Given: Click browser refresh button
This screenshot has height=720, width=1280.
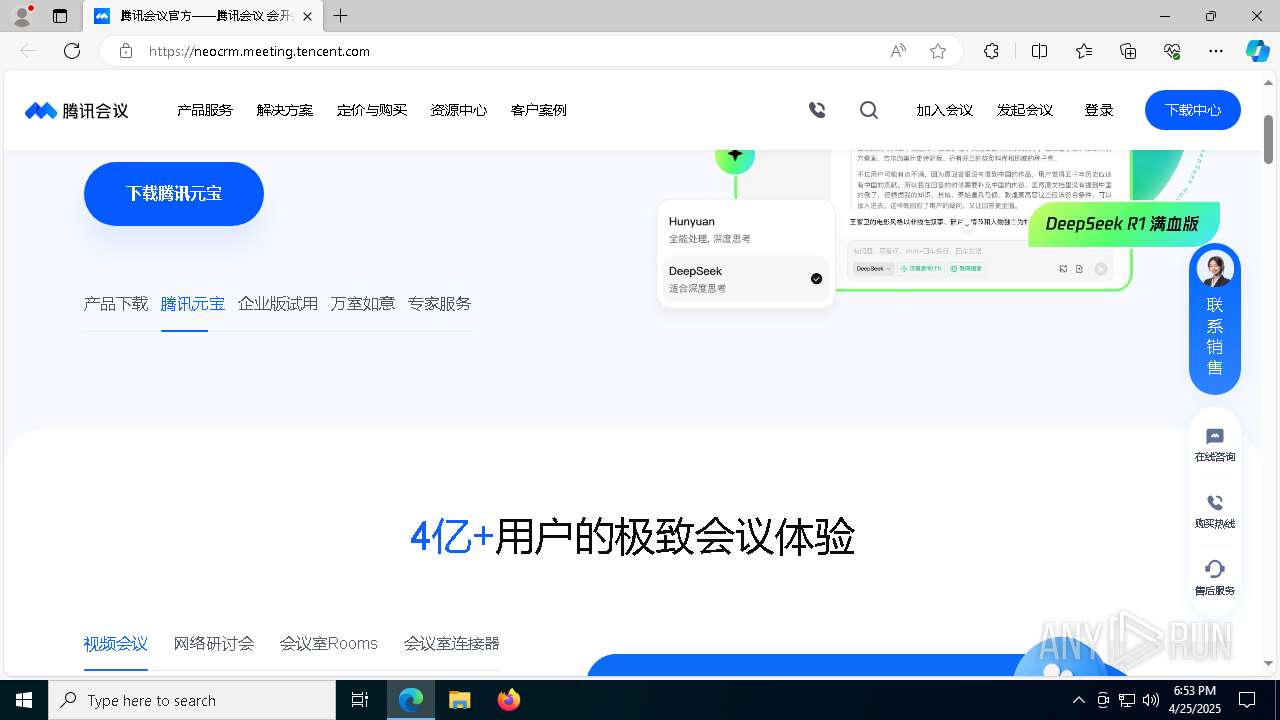Looking at the screenshot, I should click(x=72, y=51).
